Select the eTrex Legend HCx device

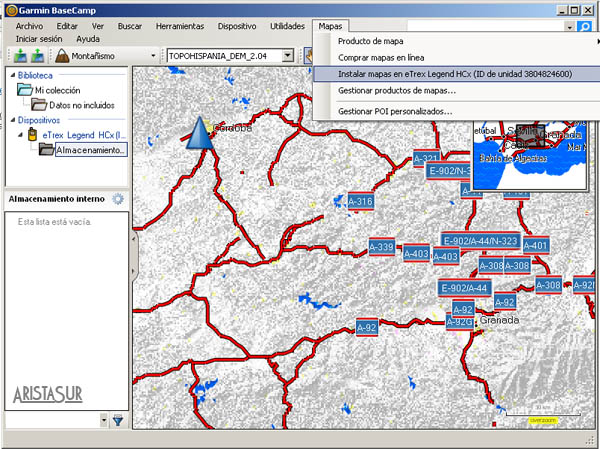tap(84, 135)
